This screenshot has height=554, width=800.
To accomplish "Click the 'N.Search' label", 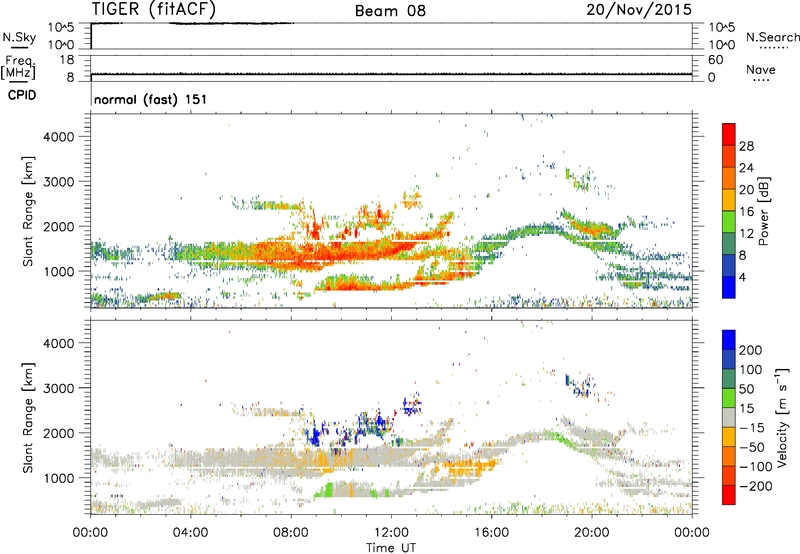I will point(773,37).
